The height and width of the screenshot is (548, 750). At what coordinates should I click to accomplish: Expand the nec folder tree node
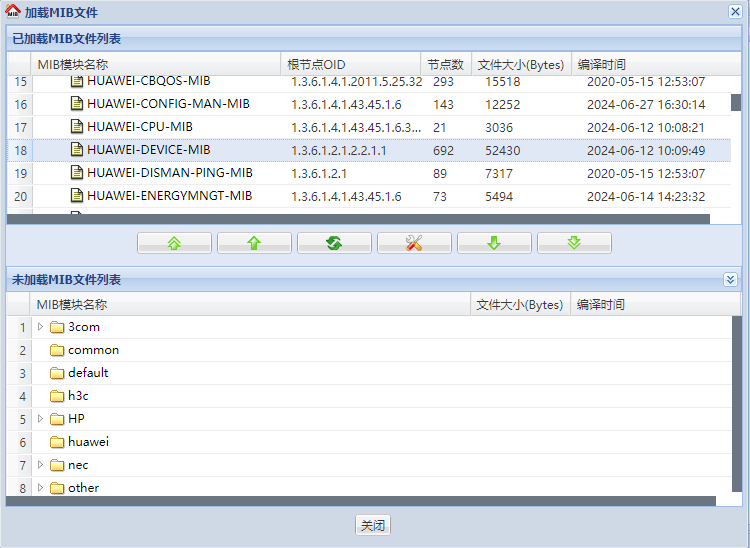tap(40, 464)
